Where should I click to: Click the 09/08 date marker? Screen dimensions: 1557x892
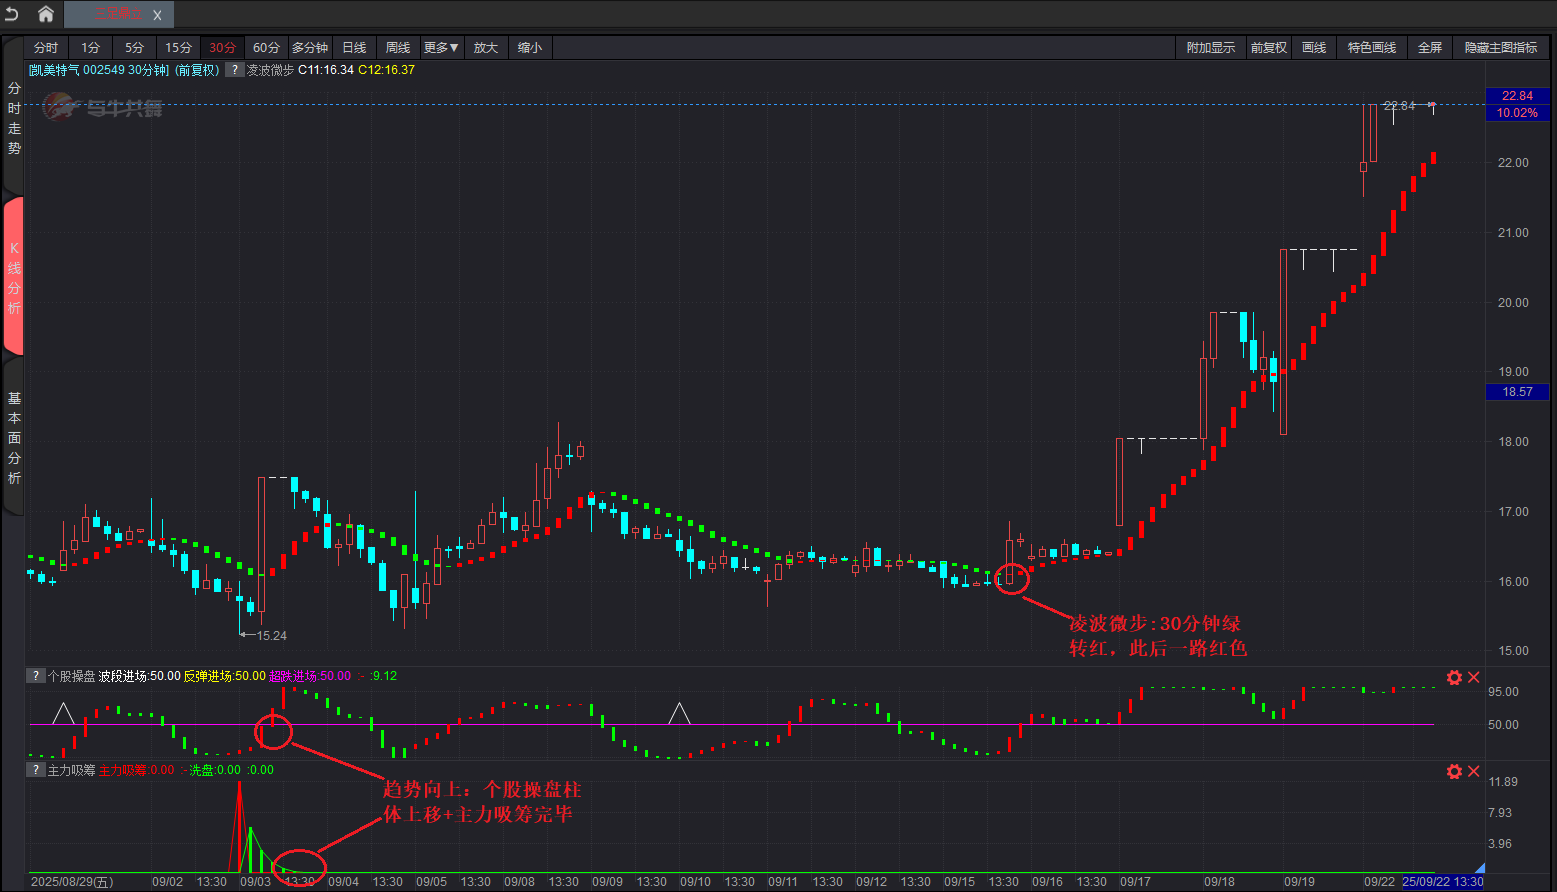click(x=519, y=882)
